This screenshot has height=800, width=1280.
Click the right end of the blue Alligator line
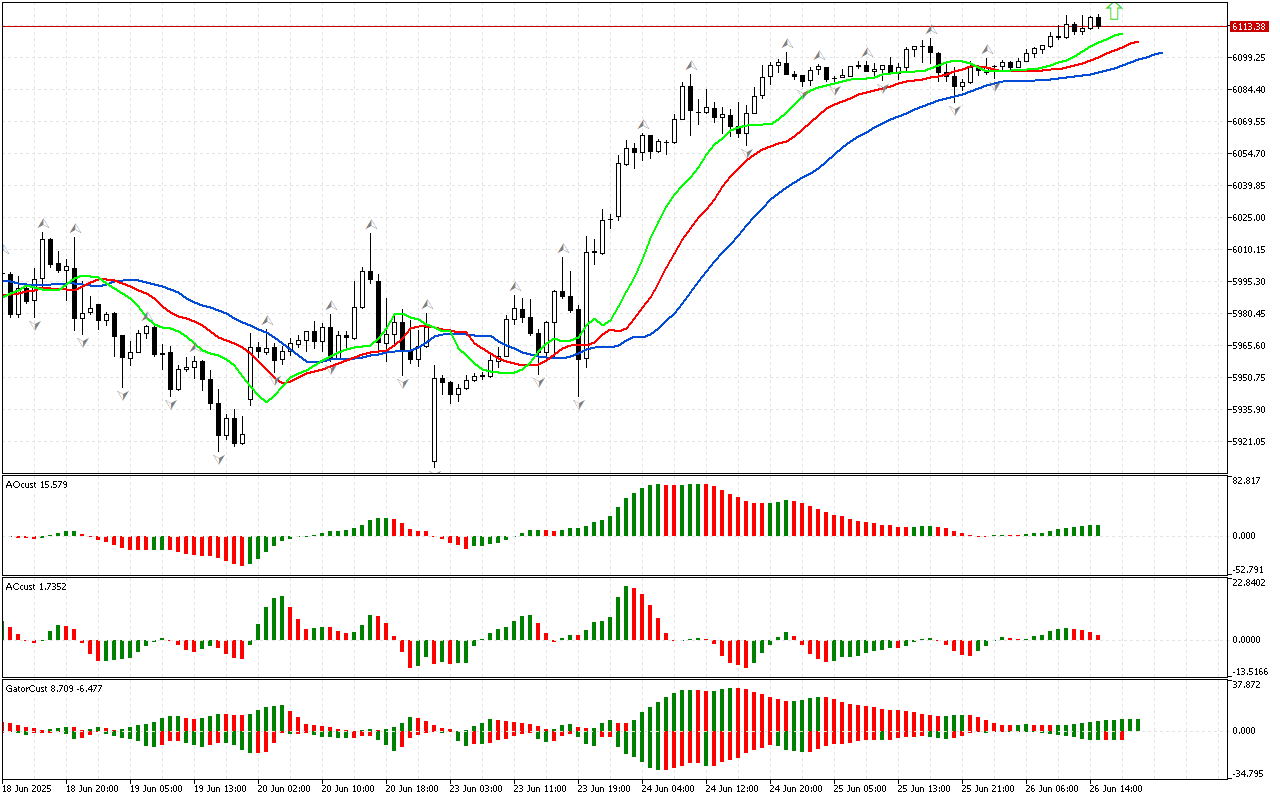(1160, 52)
